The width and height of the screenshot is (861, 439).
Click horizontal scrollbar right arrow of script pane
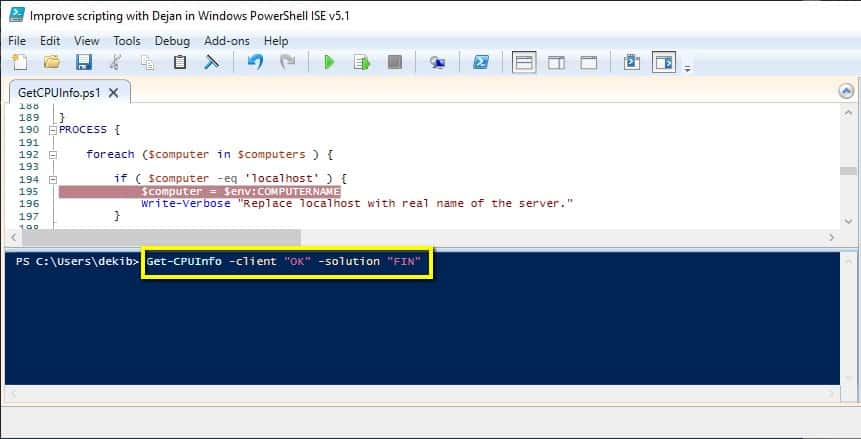[831, 237]
